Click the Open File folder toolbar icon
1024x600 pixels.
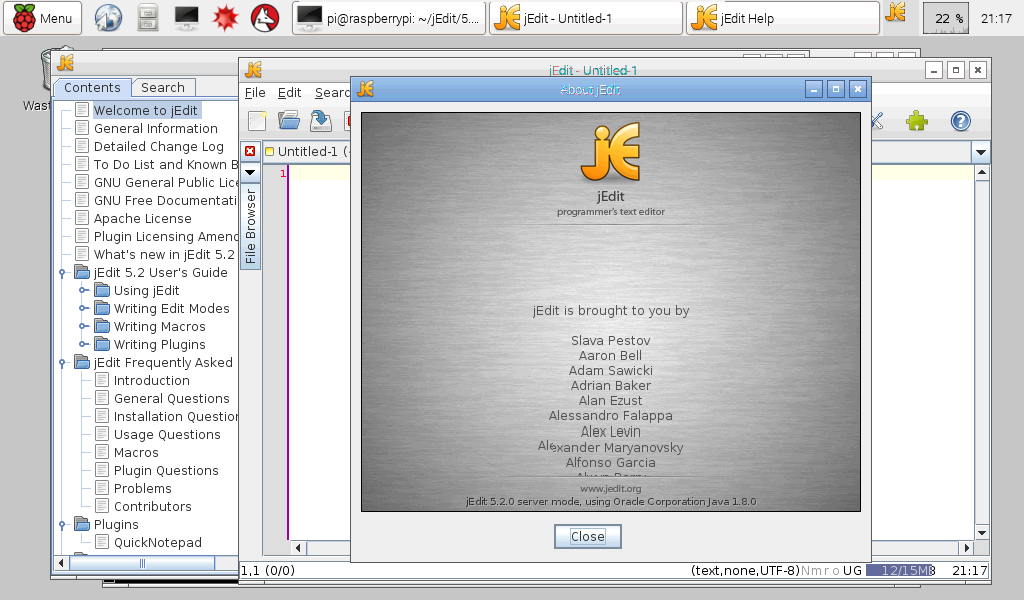pos(289,121)
